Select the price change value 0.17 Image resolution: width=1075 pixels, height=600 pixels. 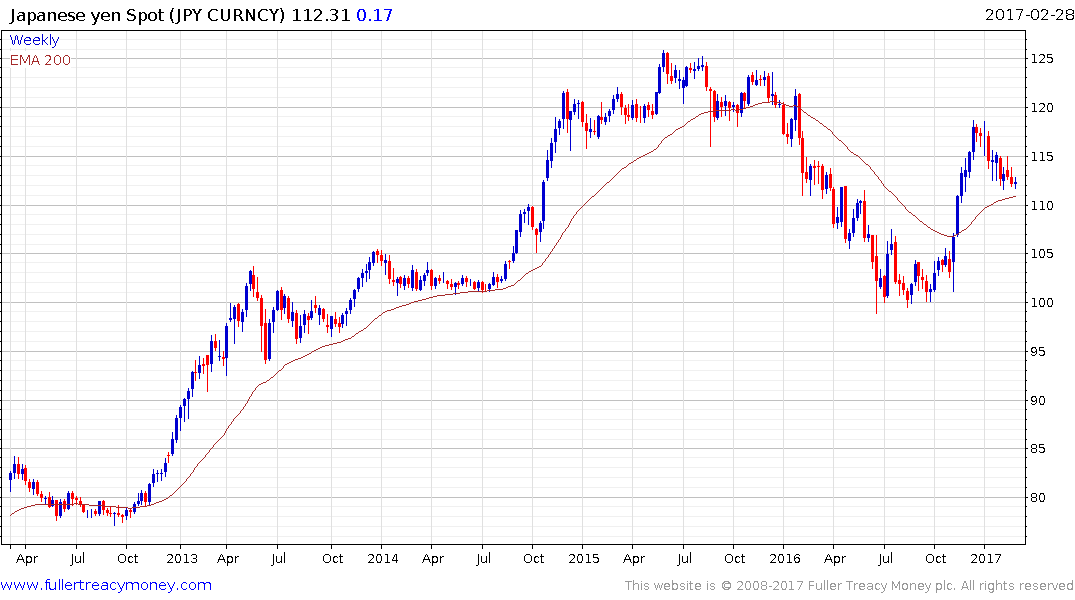click(374, 15)
